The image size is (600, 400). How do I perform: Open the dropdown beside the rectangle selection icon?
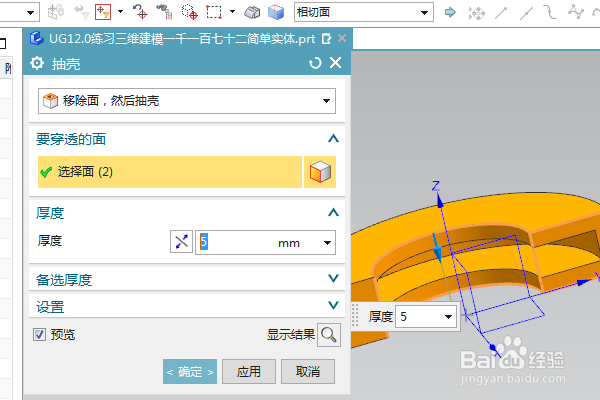pos(232,11)
